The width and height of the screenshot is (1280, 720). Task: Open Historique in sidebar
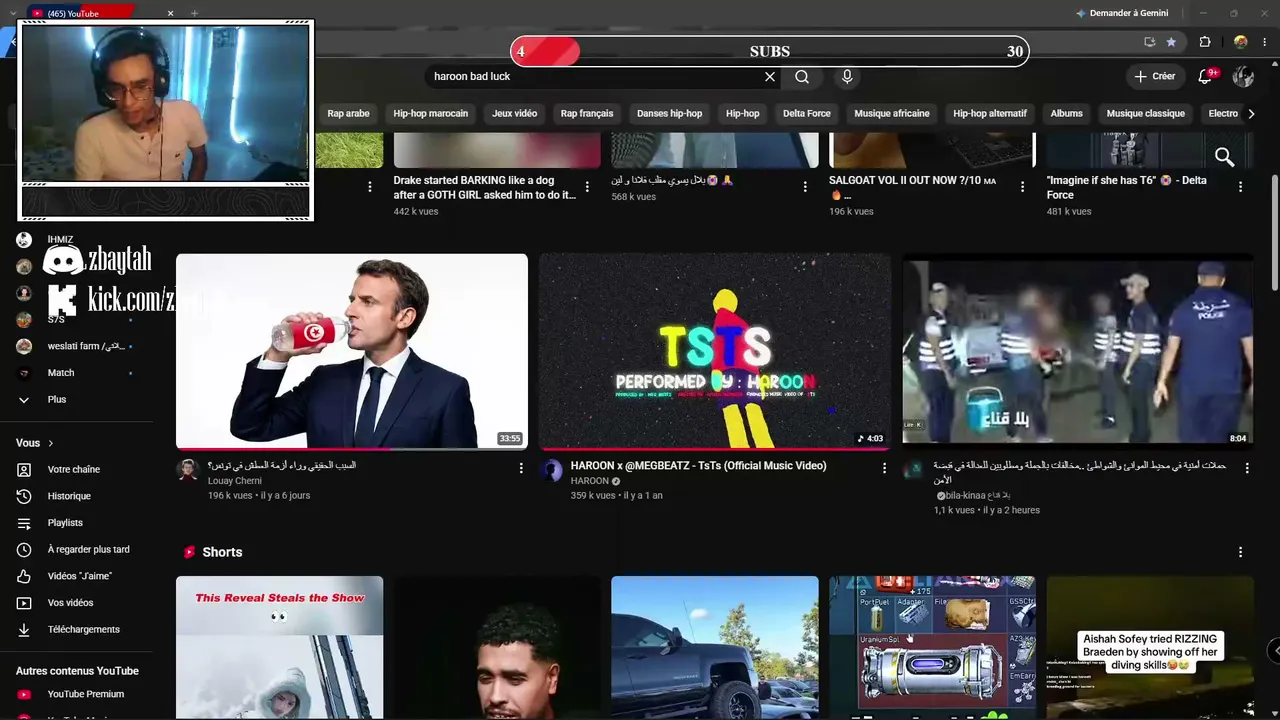69,496
